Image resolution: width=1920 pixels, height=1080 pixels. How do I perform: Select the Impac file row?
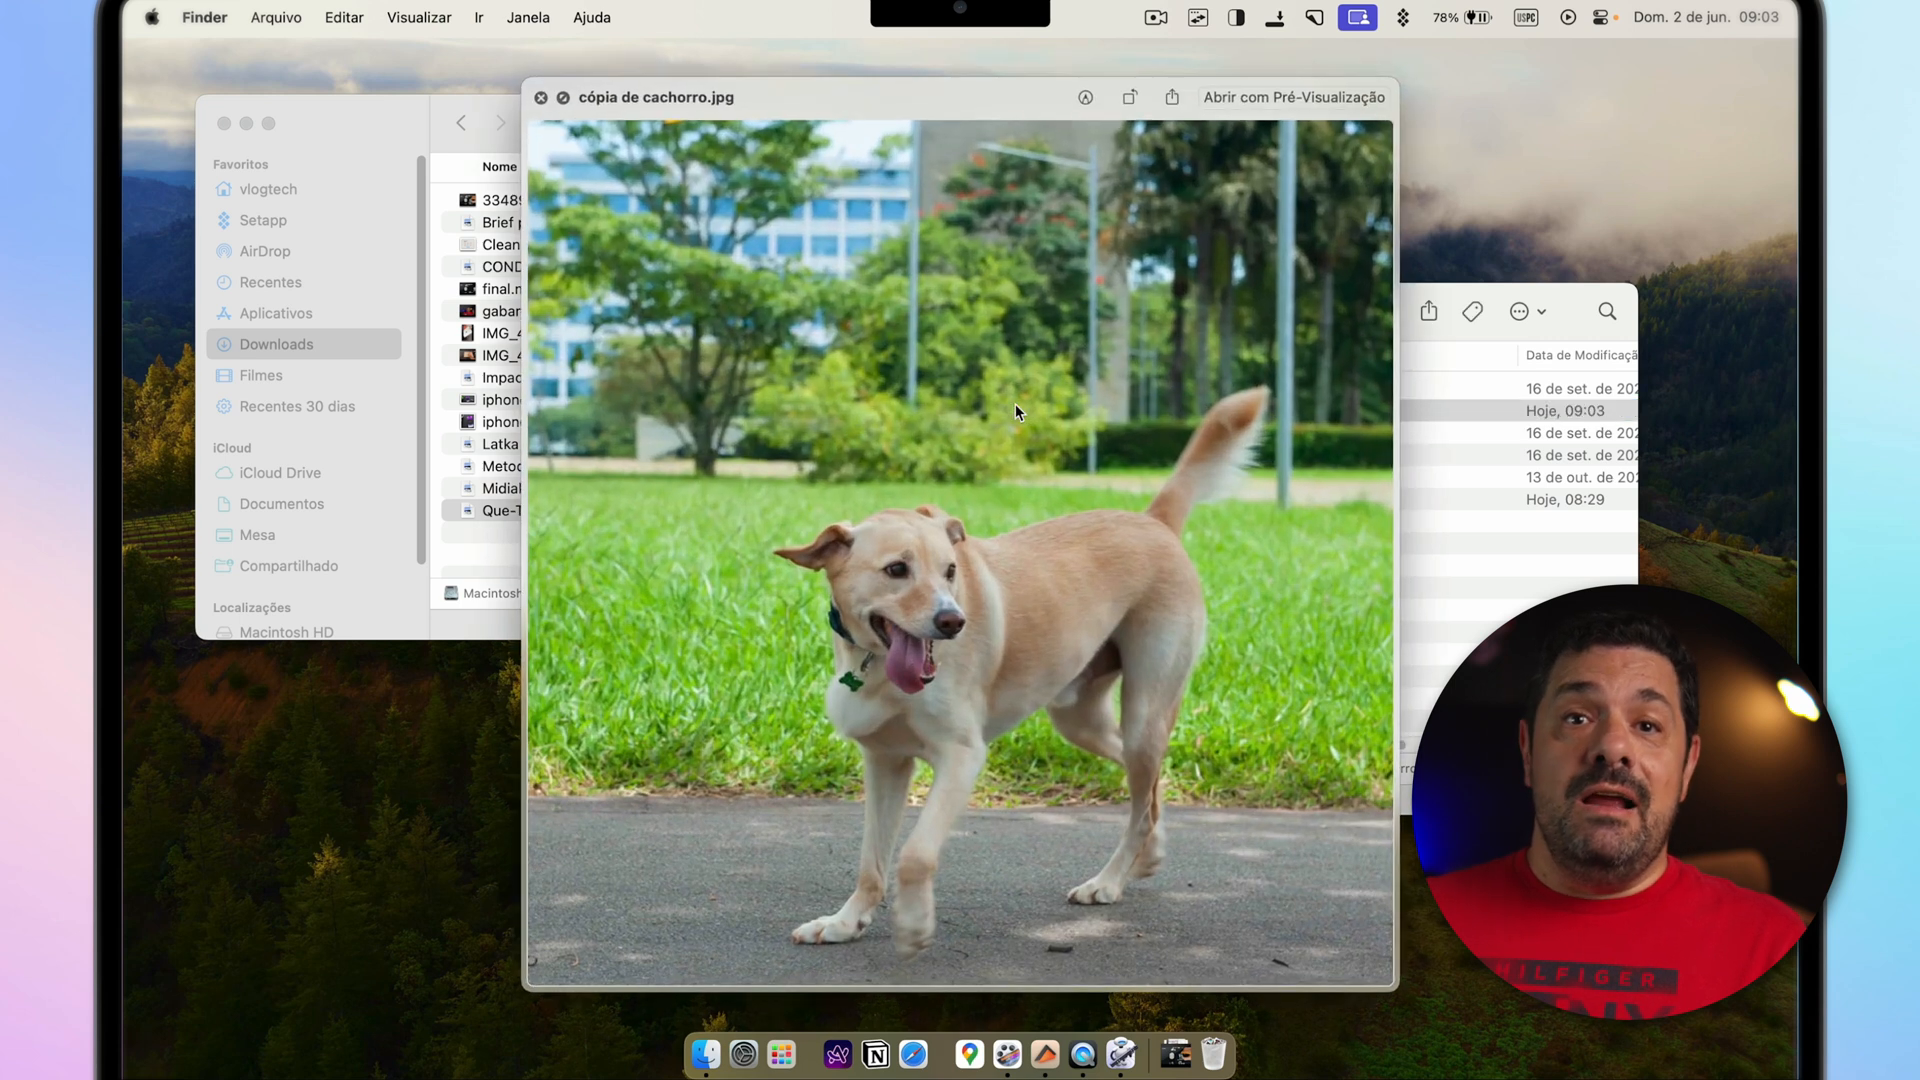(x=482, y=378)
